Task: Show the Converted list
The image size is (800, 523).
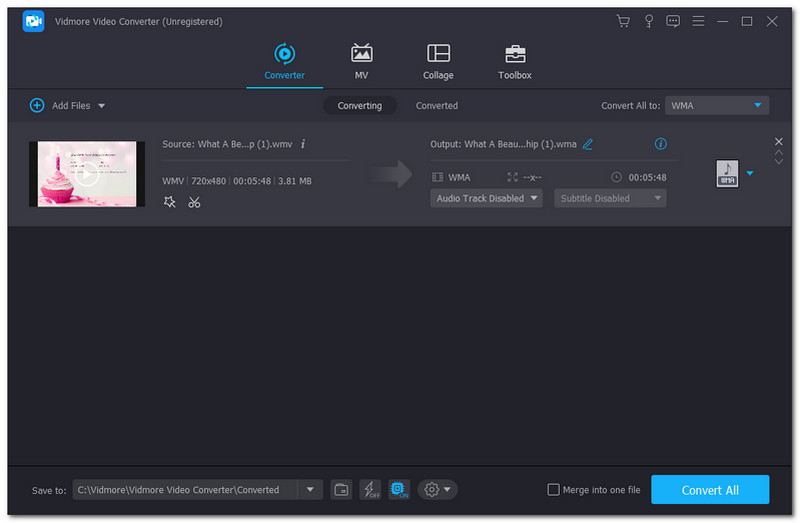Action: click(x=437, y=105)
